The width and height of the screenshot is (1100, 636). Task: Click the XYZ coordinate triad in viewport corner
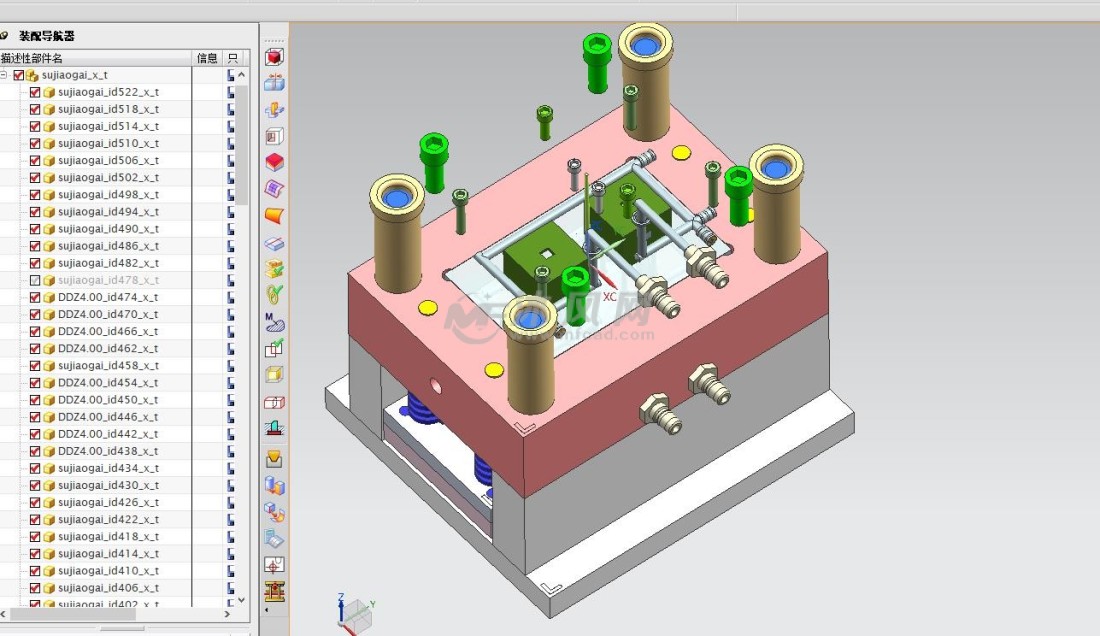tap(352, 612)
